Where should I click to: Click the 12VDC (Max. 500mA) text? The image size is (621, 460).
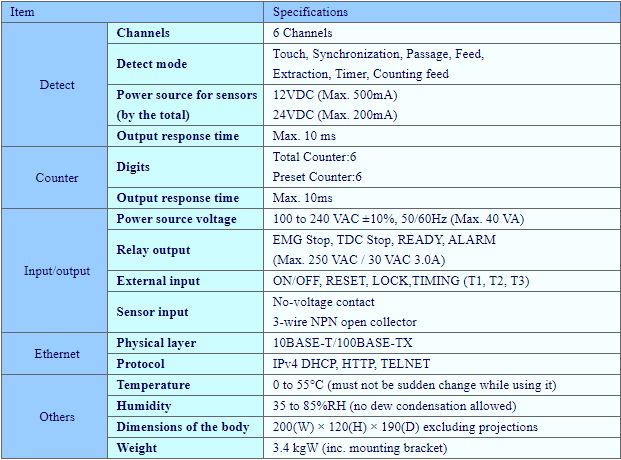pyautogui.click(x=334, y=95)
